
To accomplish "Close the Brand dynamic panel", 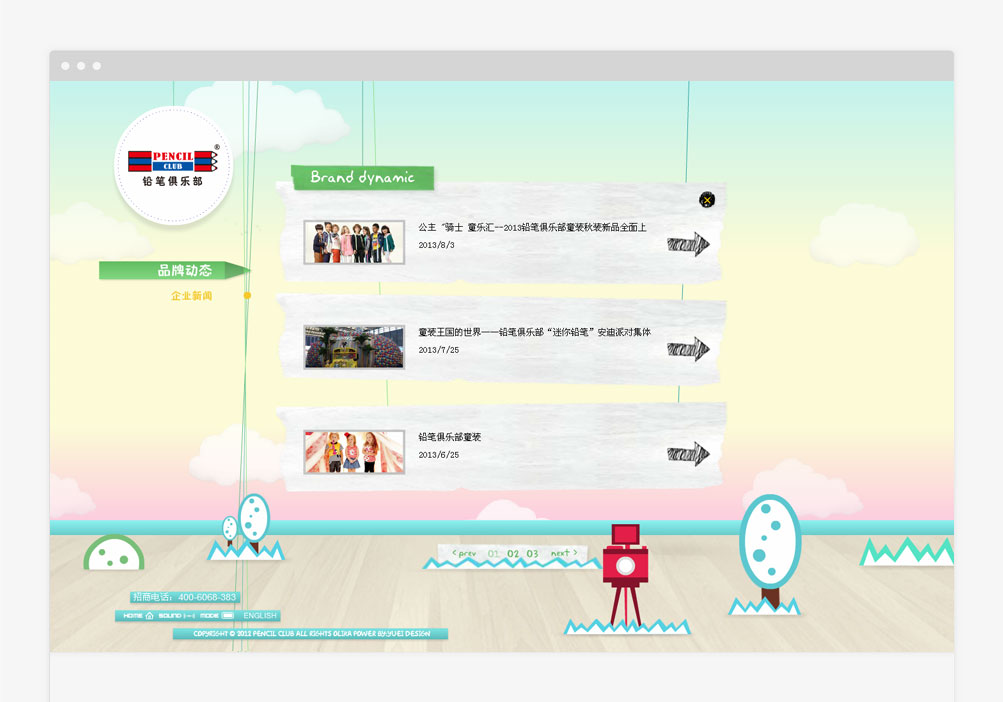I will tap(707, 200).
